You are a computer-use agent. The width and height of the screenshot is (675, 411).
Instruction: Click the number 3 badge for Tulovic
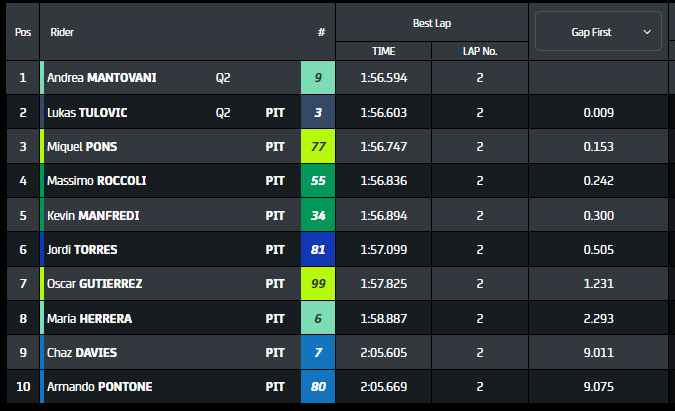coord(317,113)
